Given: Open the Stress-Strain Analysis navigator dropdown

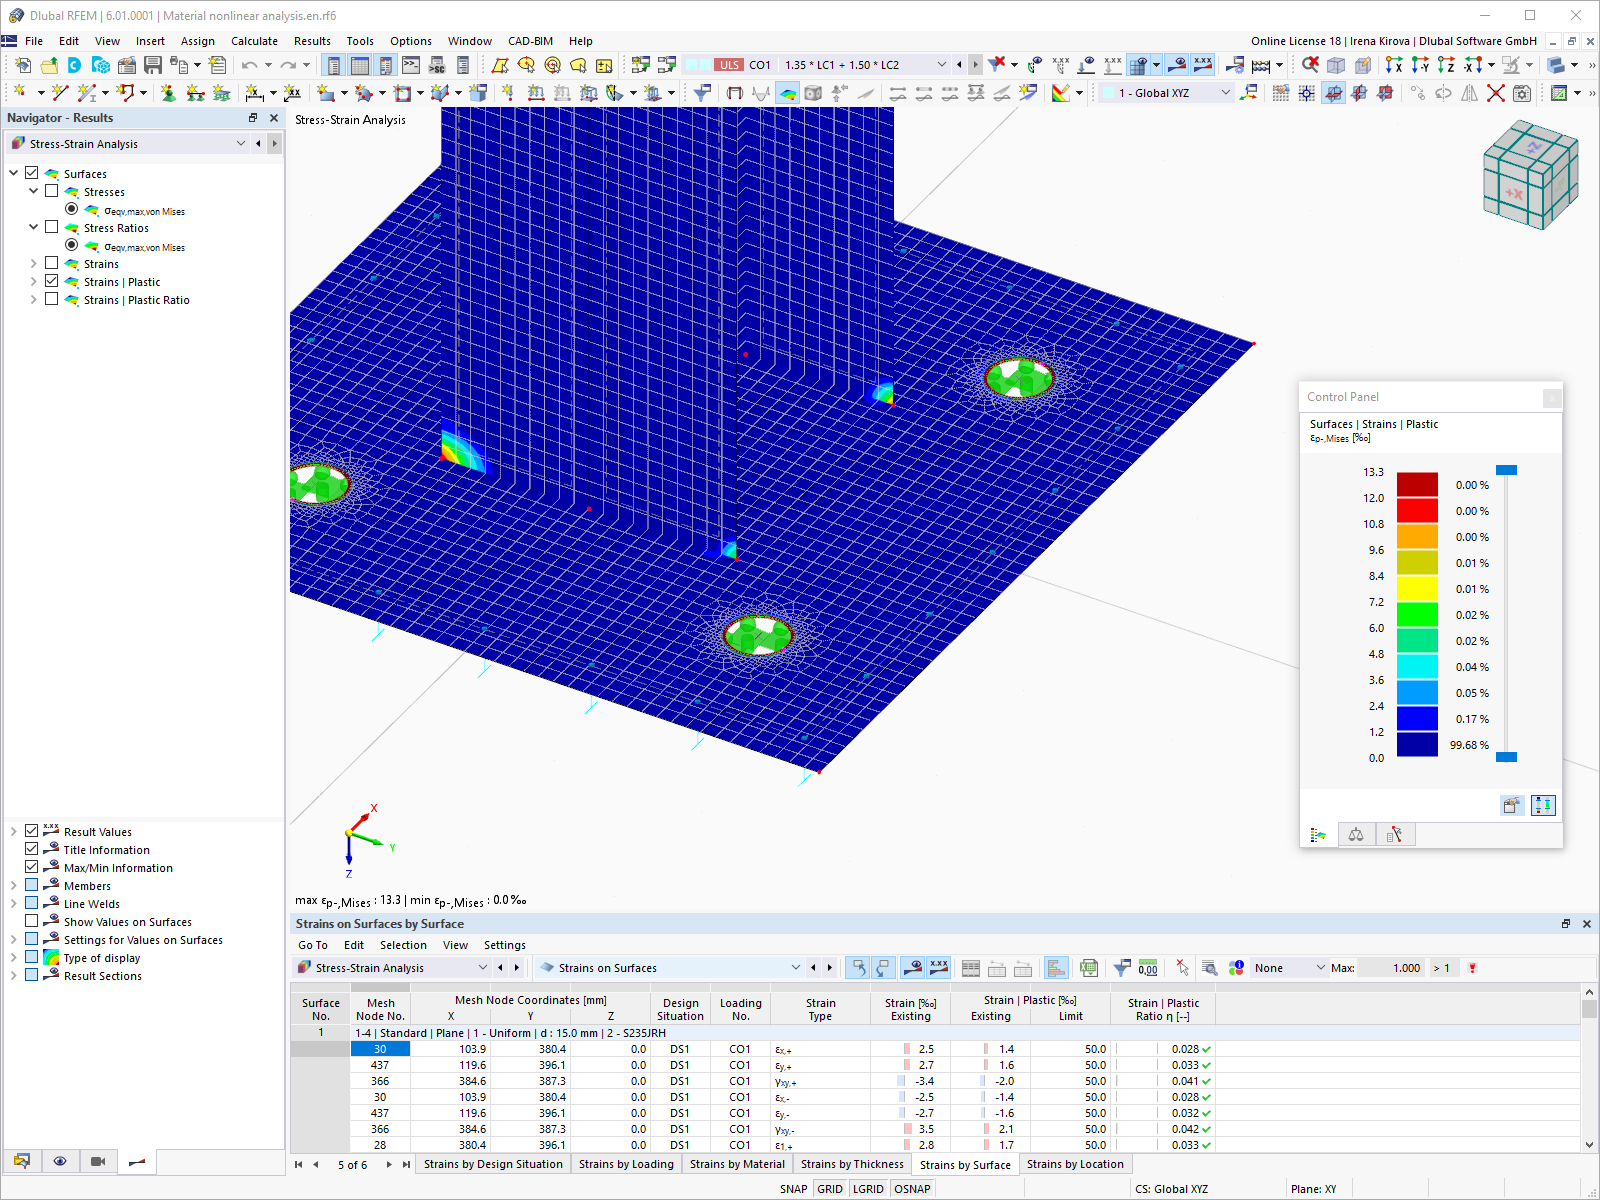Looking at the screenshot, I should (240, 144).
